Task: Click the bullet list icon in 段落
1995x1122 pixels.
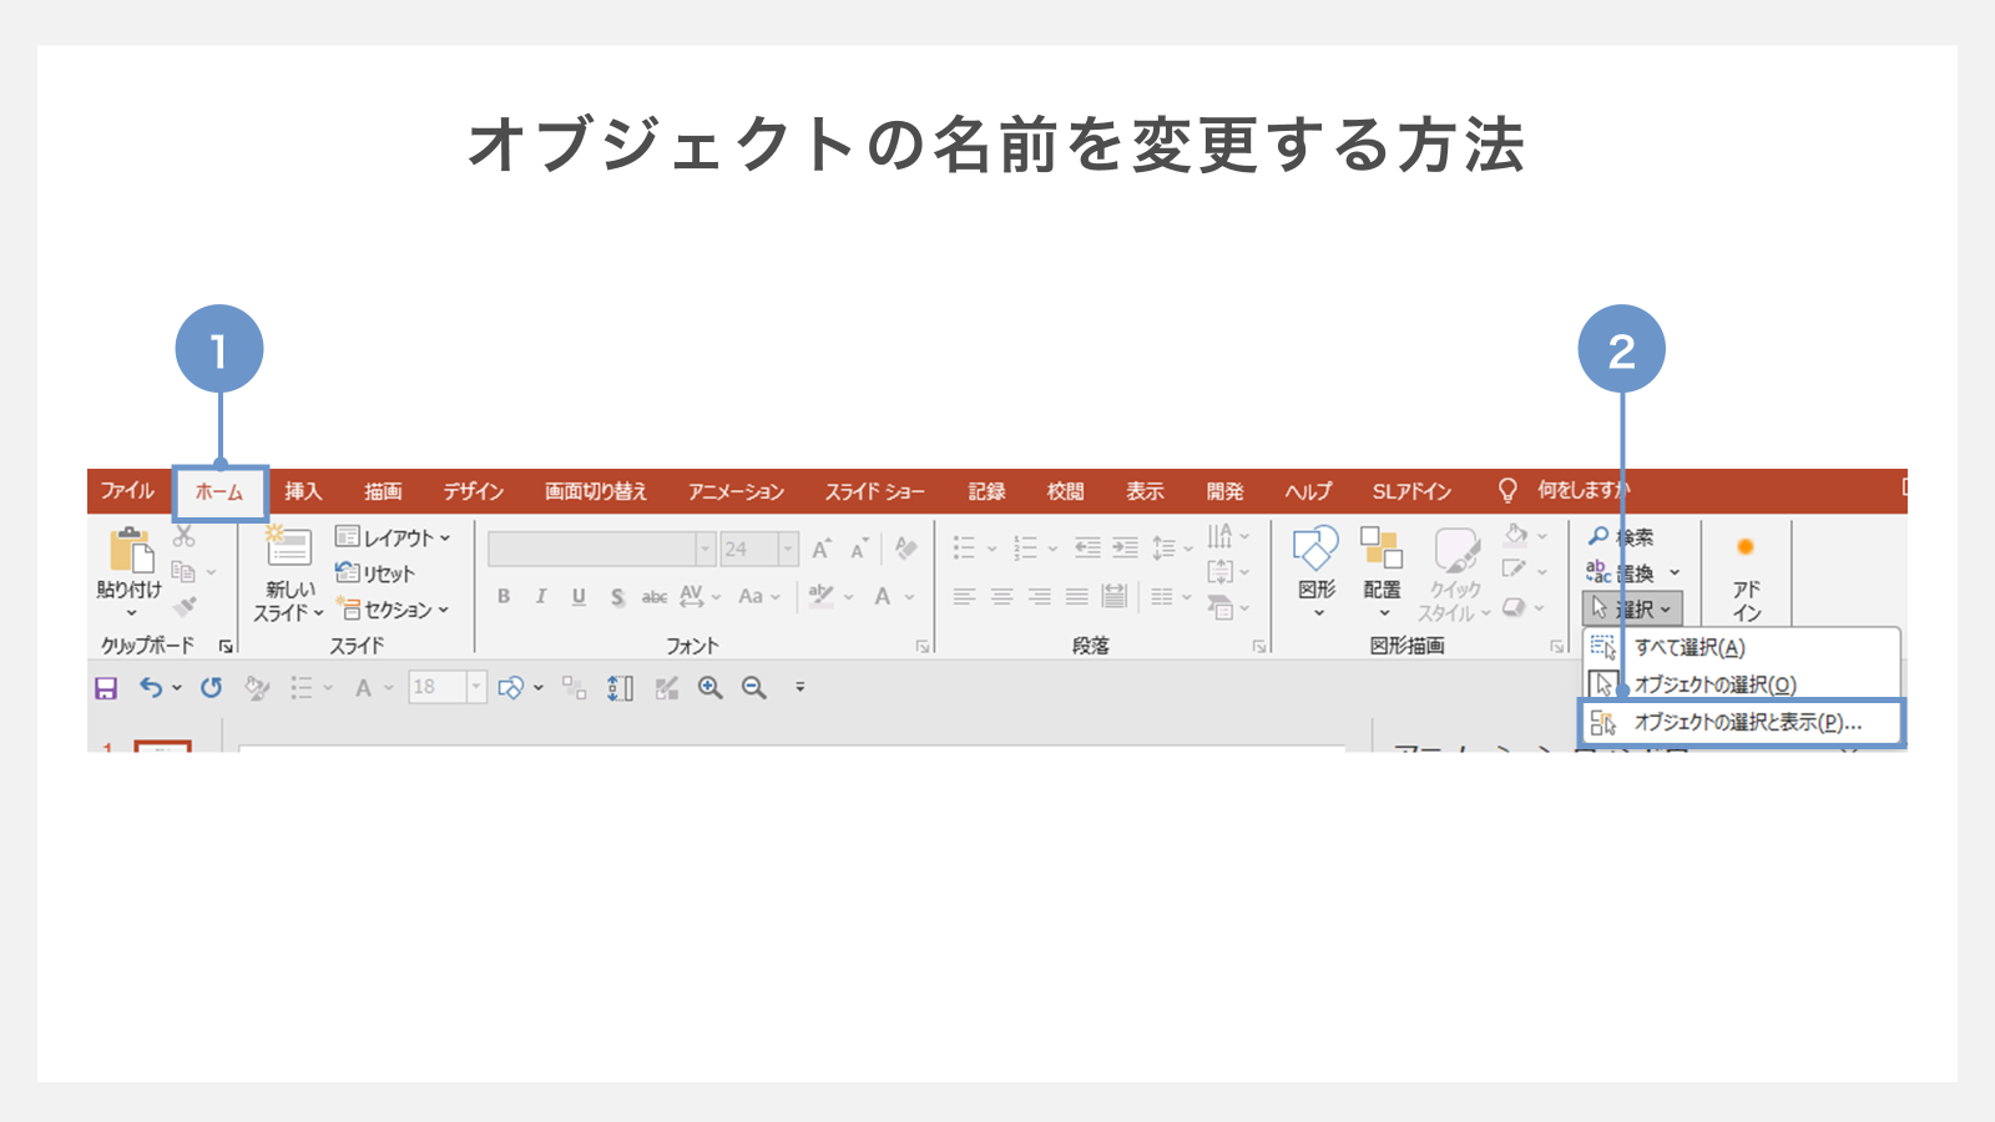Action: tap(964, 547)
